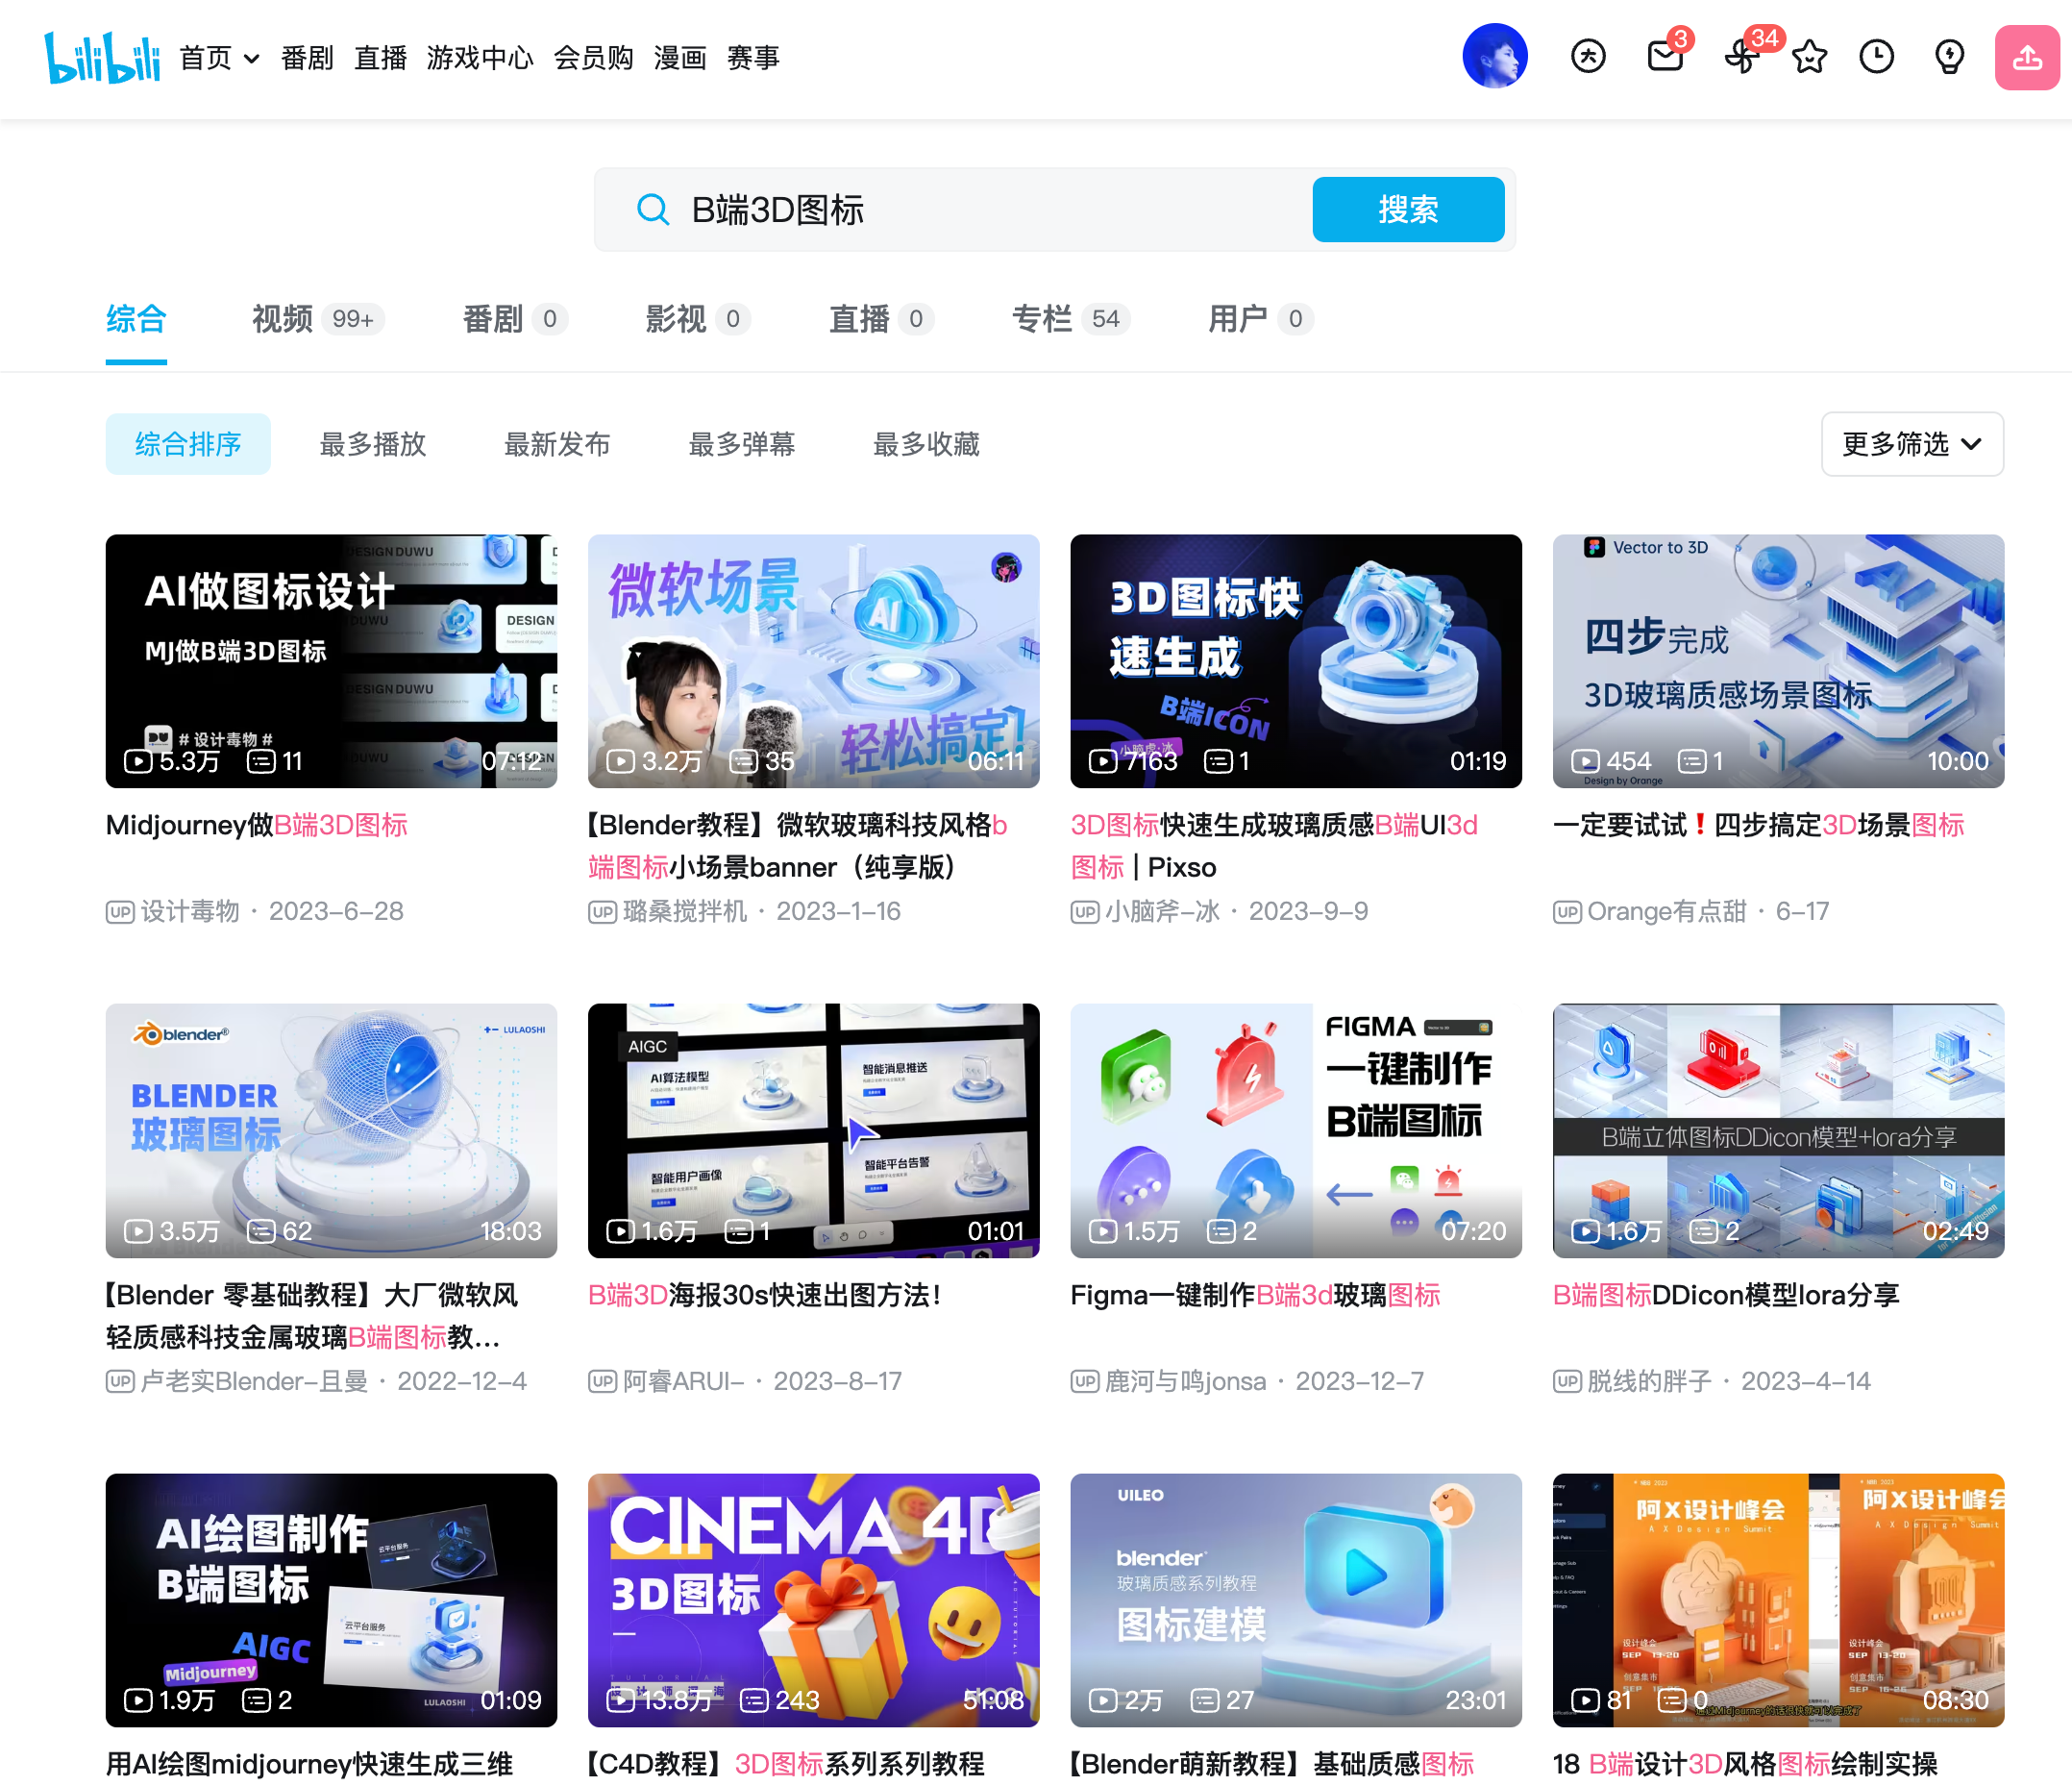Visit uploader 璐桑搅拌机
This screenshot has width=2072, height=1786.
[685, 911]
